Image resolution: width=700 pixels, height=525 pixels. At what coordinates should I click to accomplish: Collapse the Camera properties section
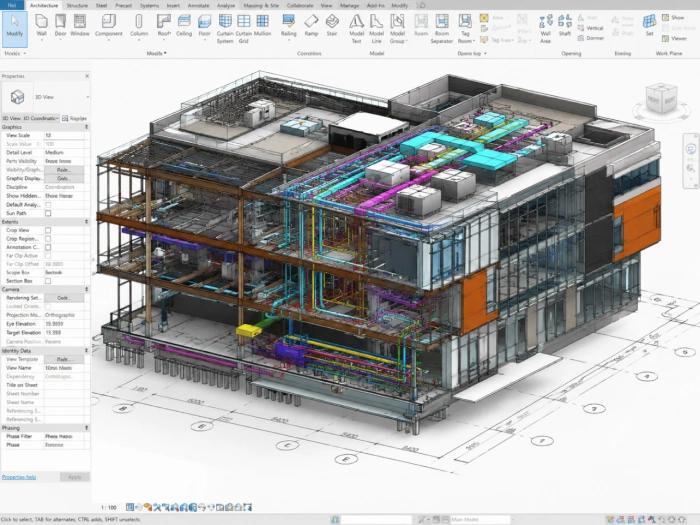click(x=86, y=289)
